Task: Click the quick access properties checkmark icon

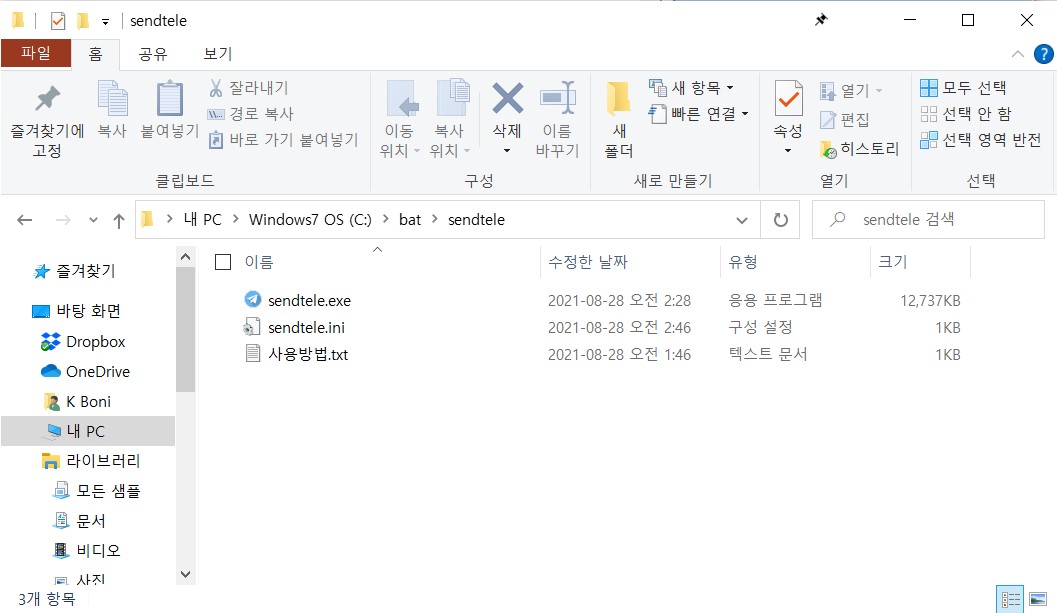Action: [58, 21]
